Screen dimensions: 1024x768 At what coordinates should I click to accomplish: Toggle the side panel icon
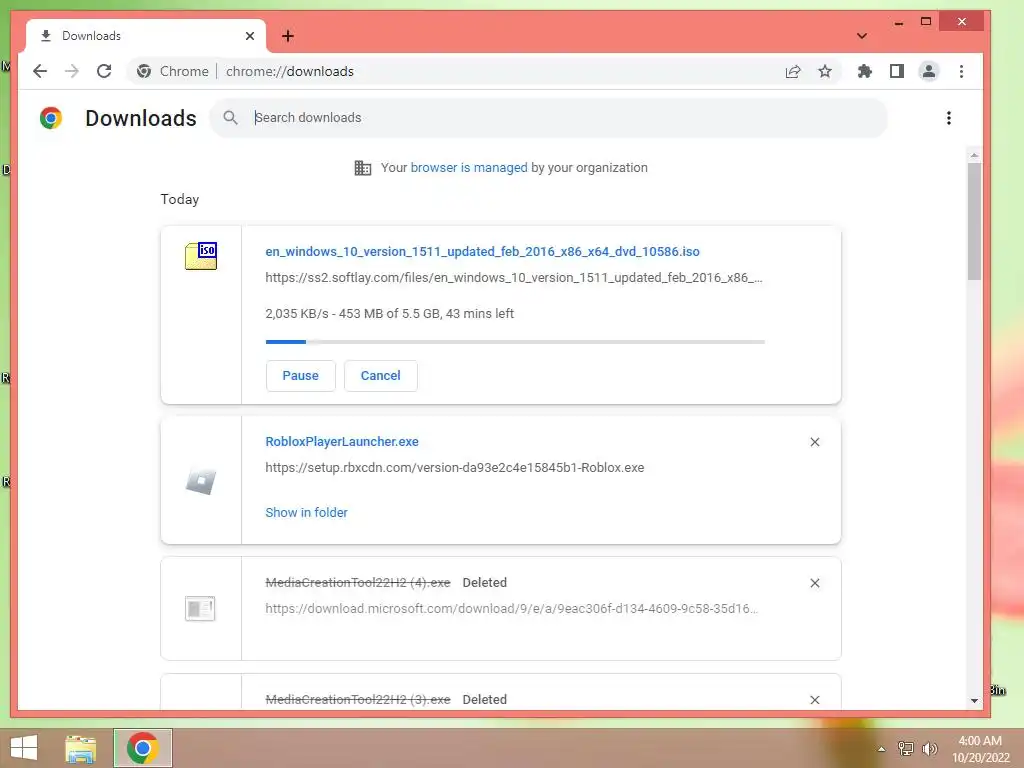click(897, 71)
